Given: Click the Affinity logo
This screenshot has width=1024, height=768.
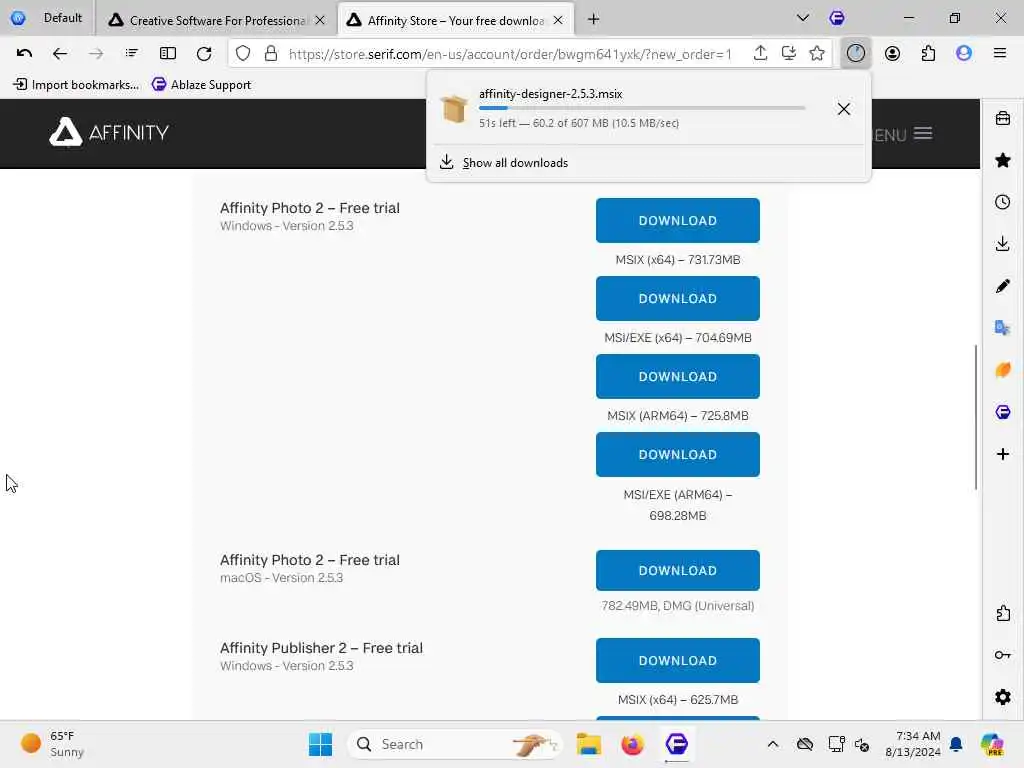Looking at the screenshot, I should [x=109, y=133].
